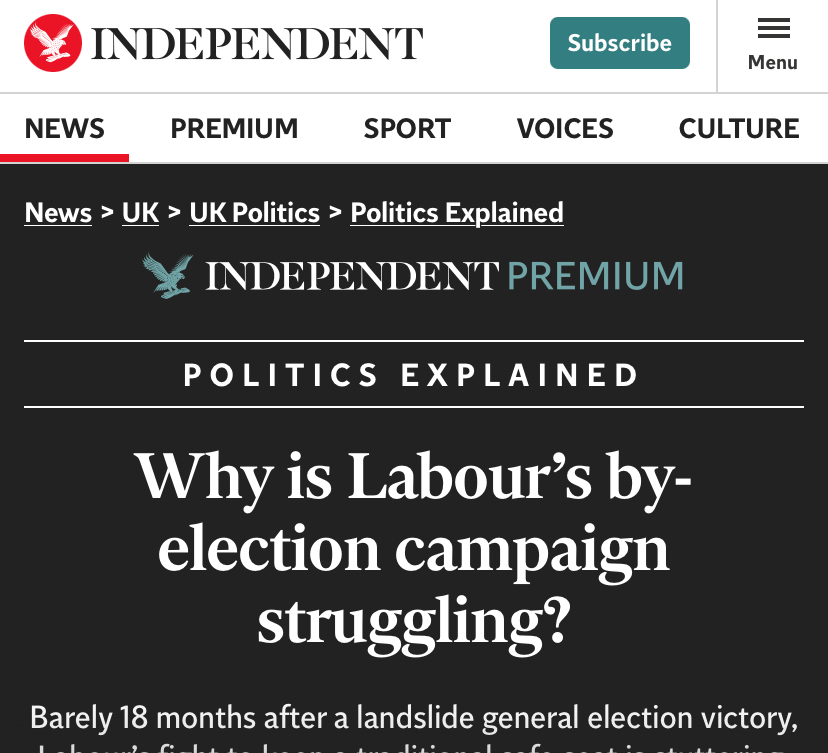Viewport: 828px width, 753px height.
Task: Click the News breadcrumb link
Action: pos(58,213)
